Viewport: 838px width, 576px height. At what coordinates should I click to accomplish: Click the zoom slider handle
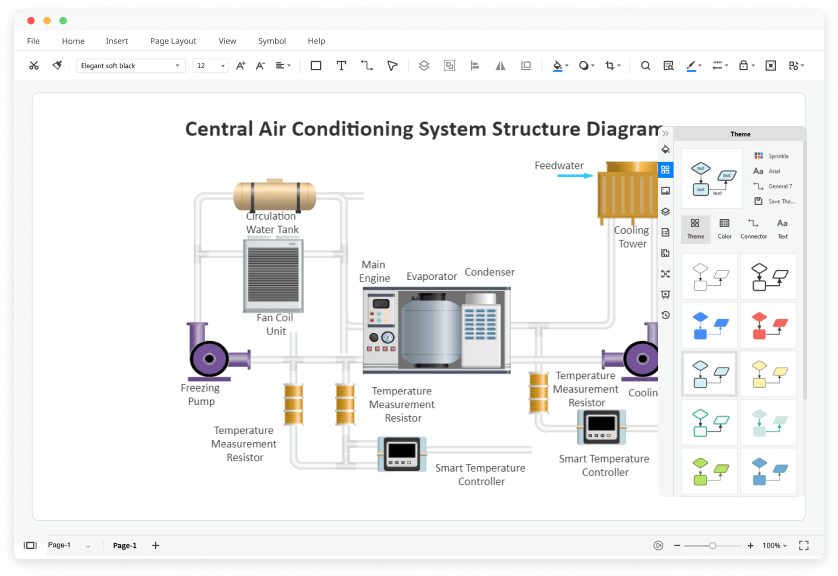pos(712,546)
